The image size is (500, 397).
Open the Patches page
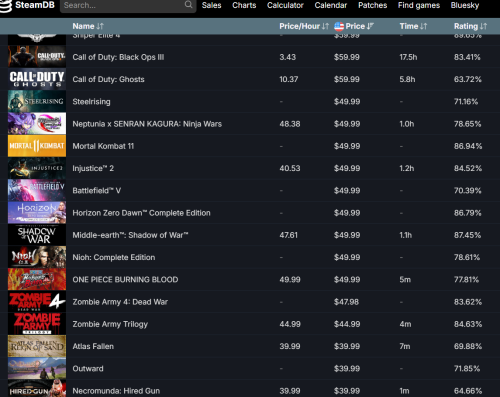point(372,5)
